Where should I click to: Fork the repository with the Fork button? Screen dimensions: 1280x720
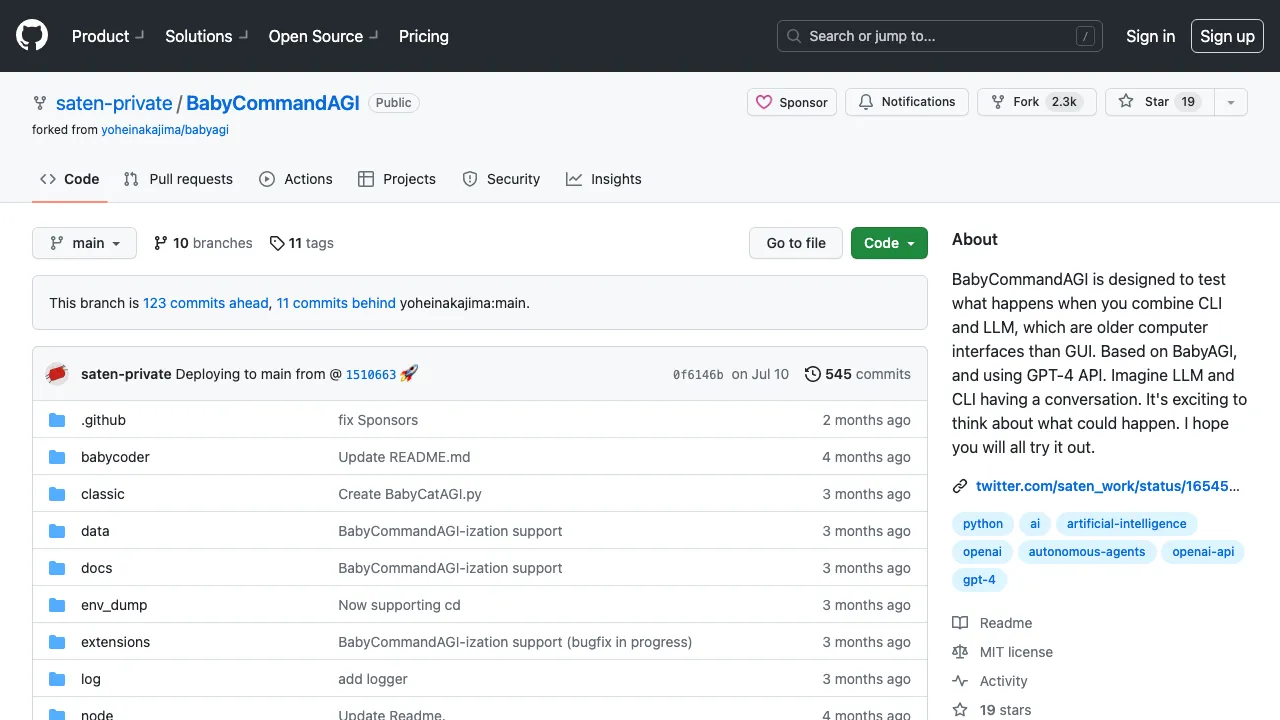pyautogui.click(x=1036, y=102)
